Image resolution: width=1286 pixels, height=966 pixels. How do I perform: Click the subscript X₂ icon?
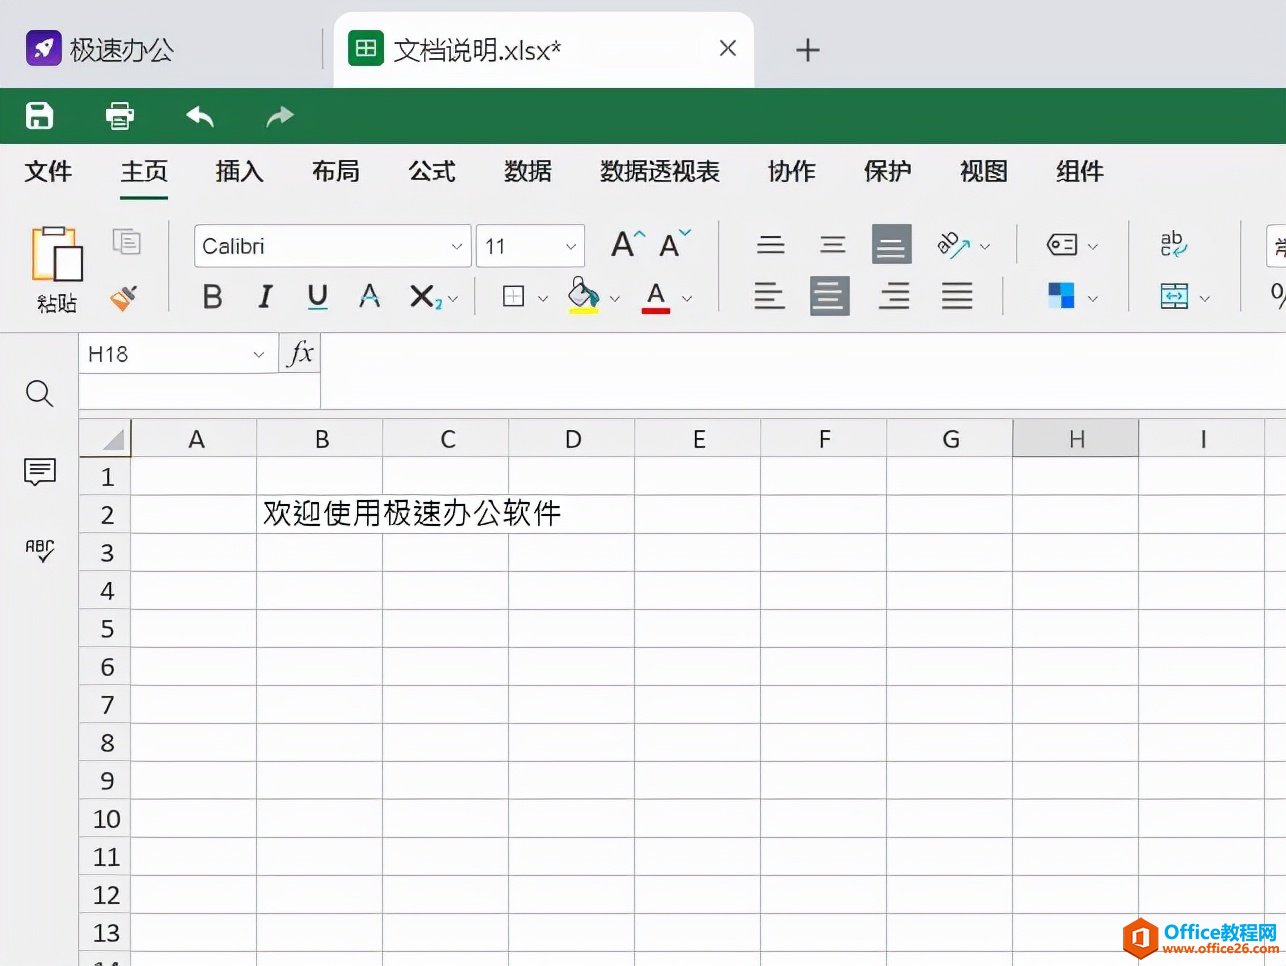(425, 297)
